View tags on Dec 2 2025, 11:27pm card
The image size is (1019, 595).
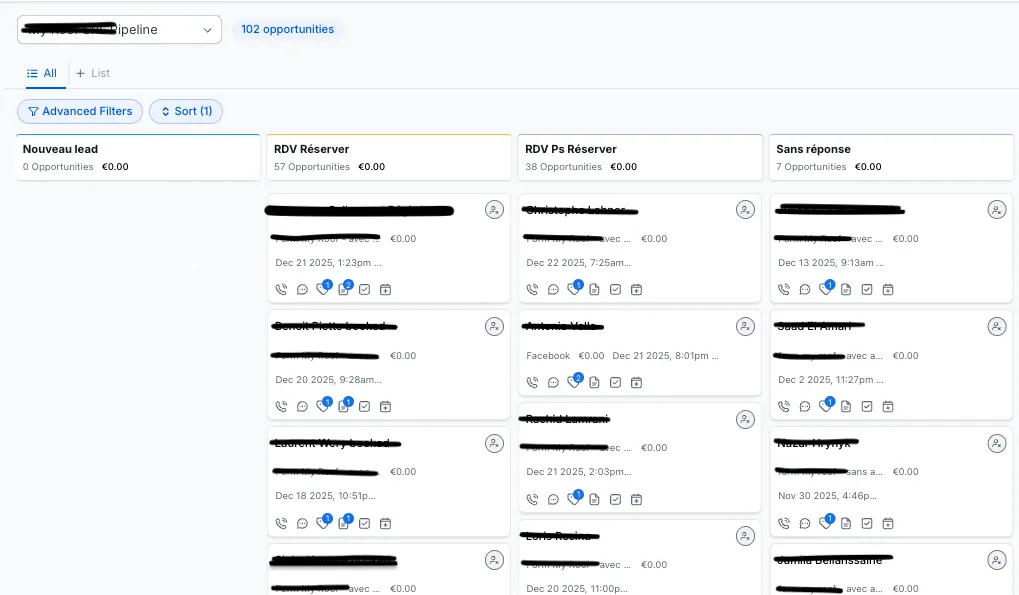click(826, 406)
